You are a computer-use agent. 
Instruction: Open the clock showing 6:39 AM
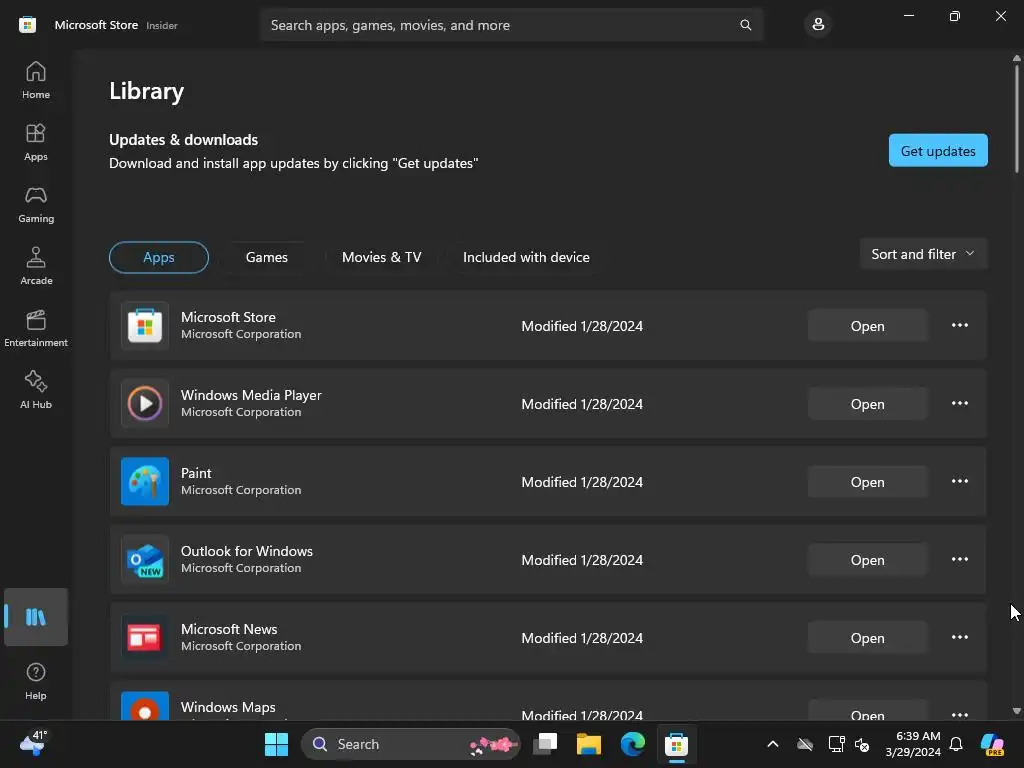pos(913,744)
